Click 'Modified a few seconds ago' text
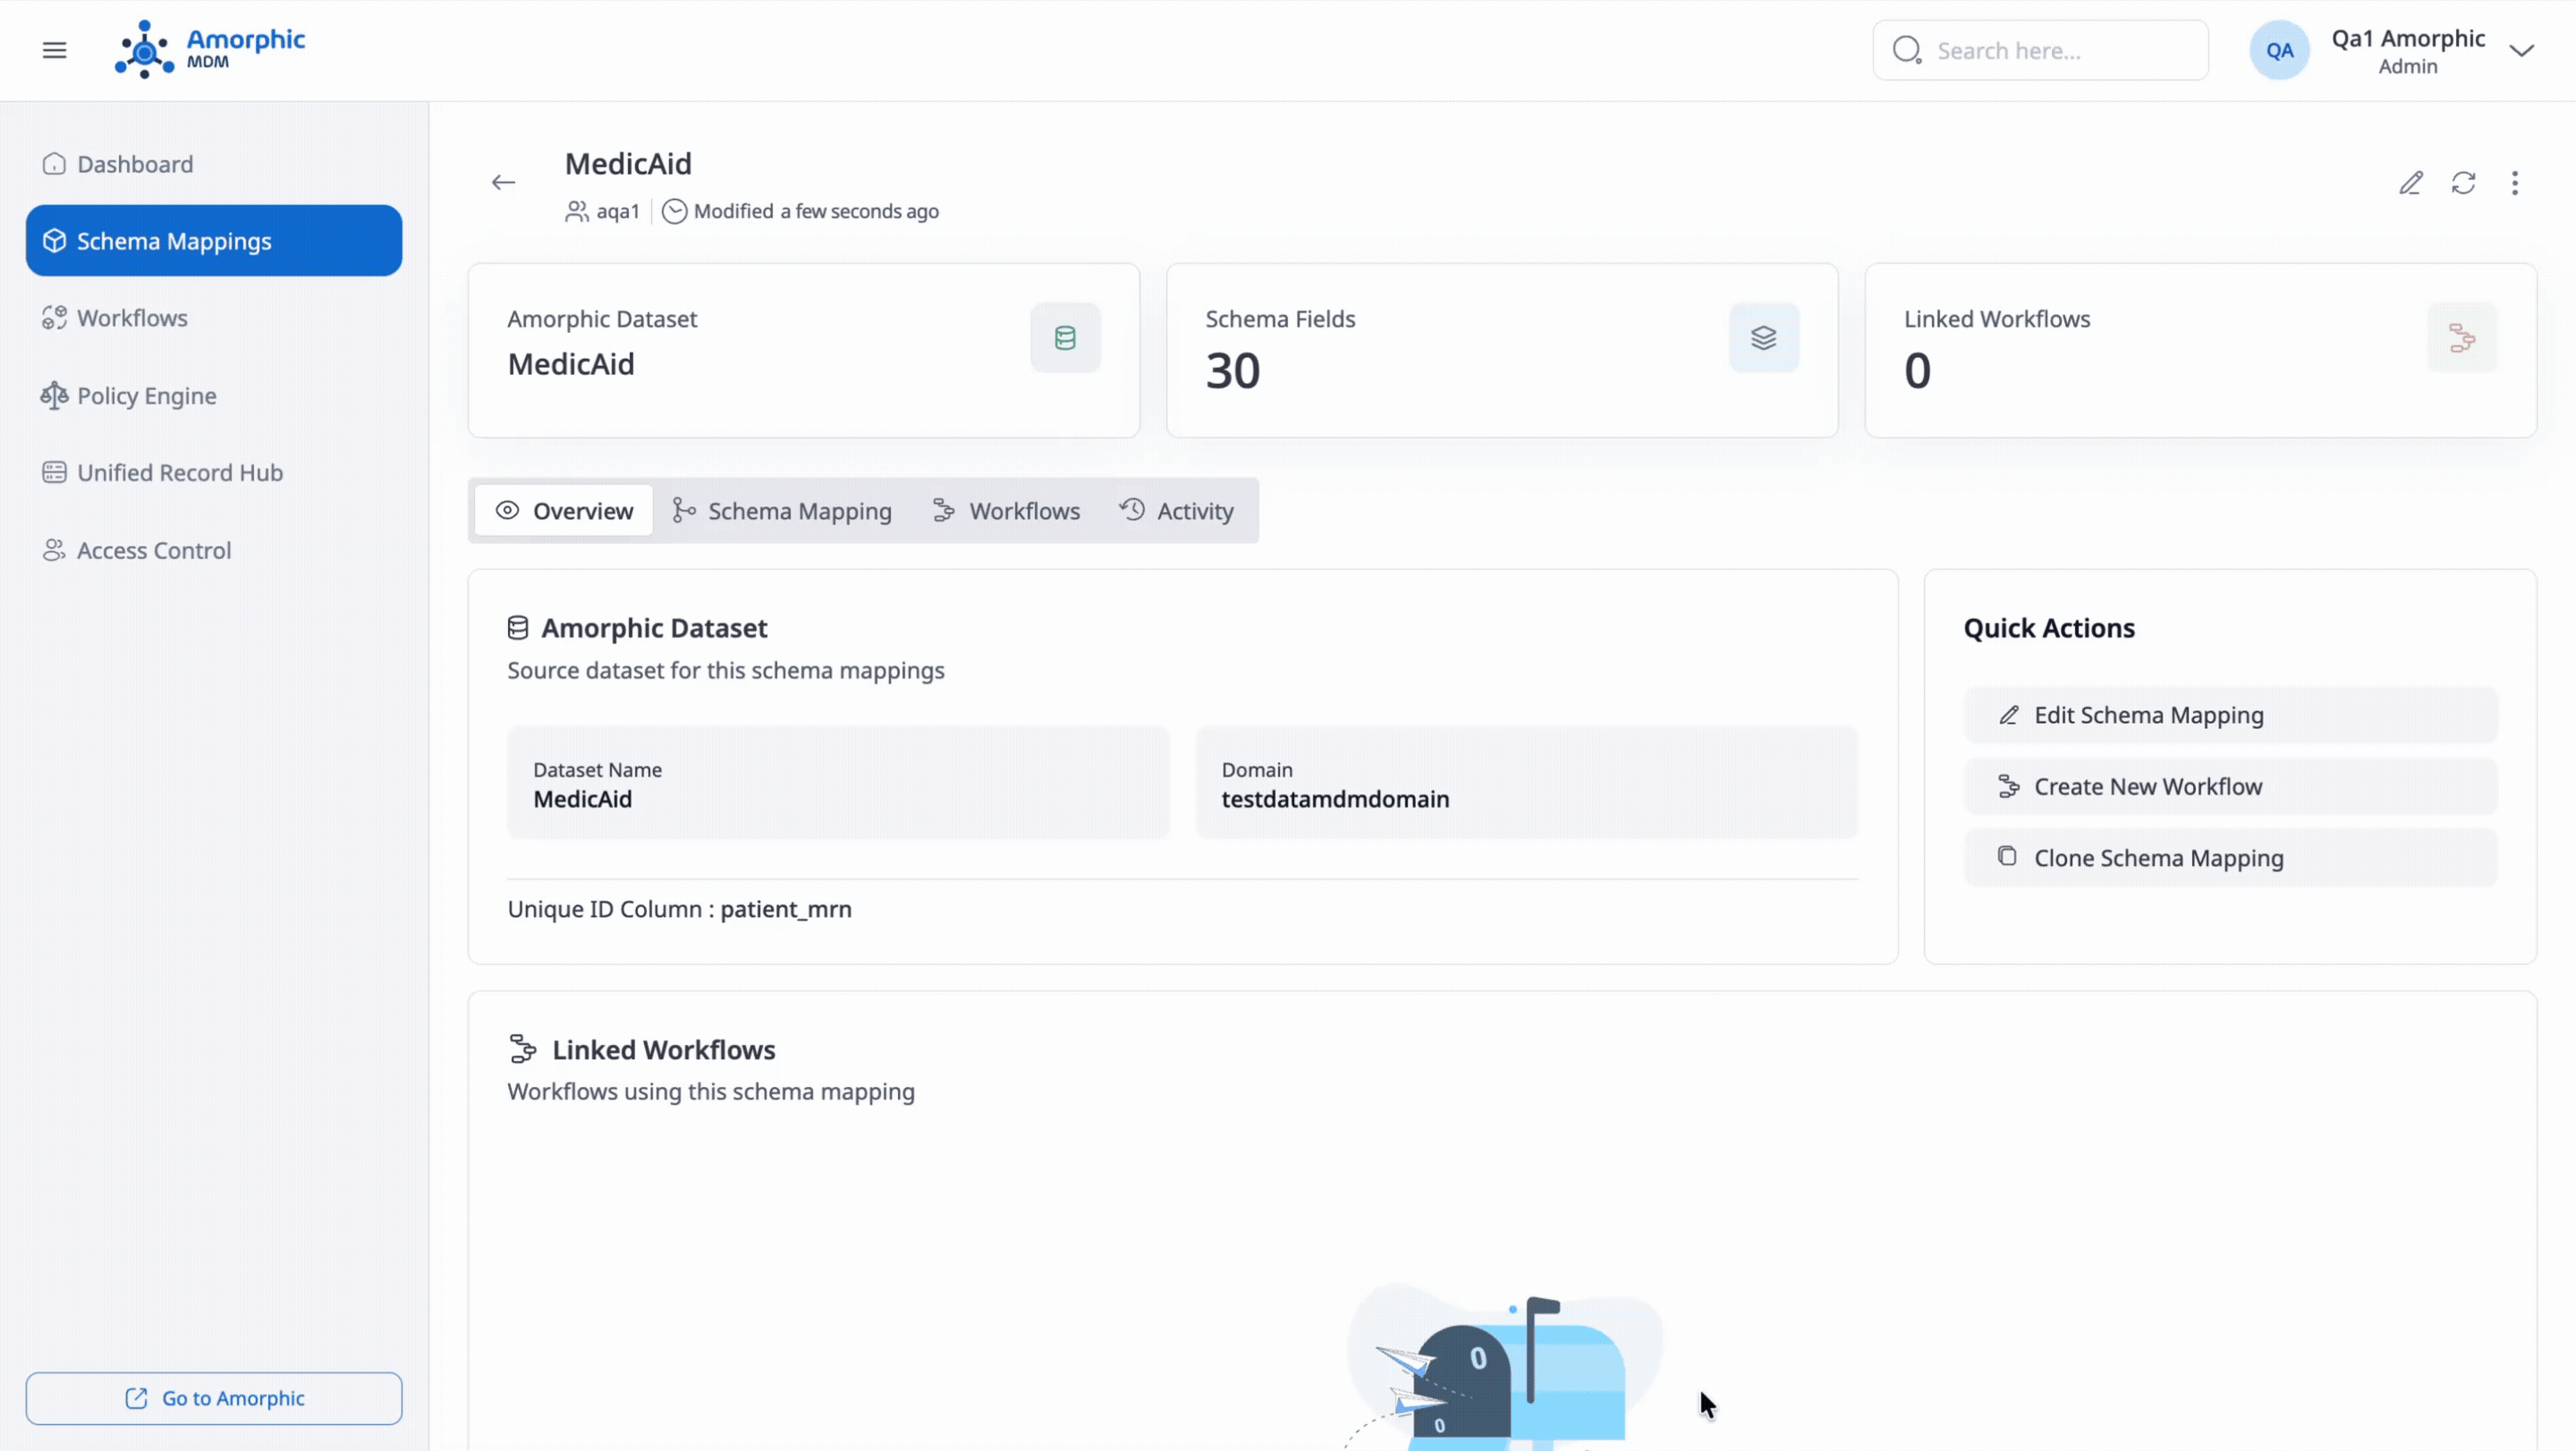2576x1451 pixels. tap(816, 211)
